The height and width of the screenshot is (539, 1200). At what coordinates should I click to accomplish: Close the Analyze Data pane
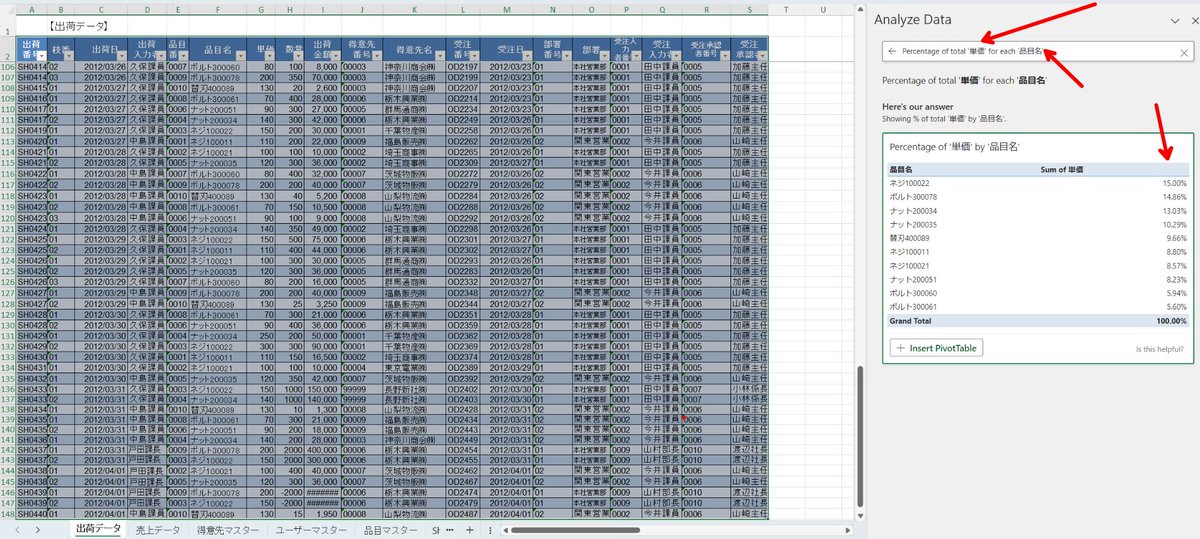(1195, 20)
